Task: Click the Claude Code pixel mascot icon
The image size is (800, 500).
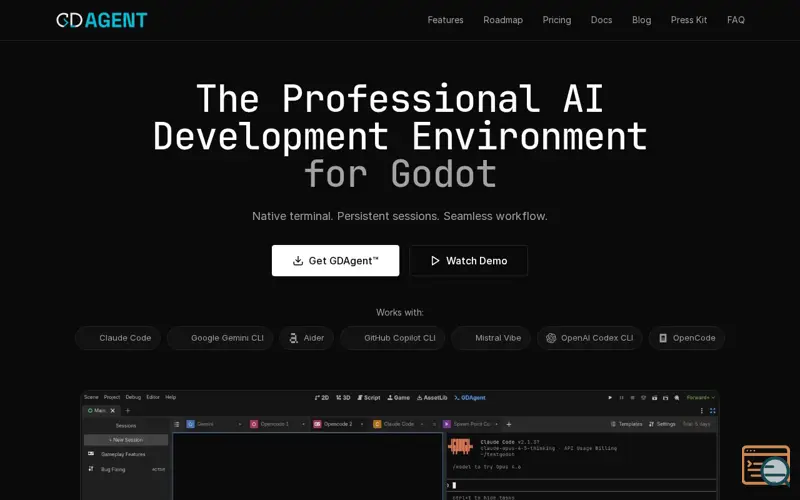Action: (x=460, y=446)
